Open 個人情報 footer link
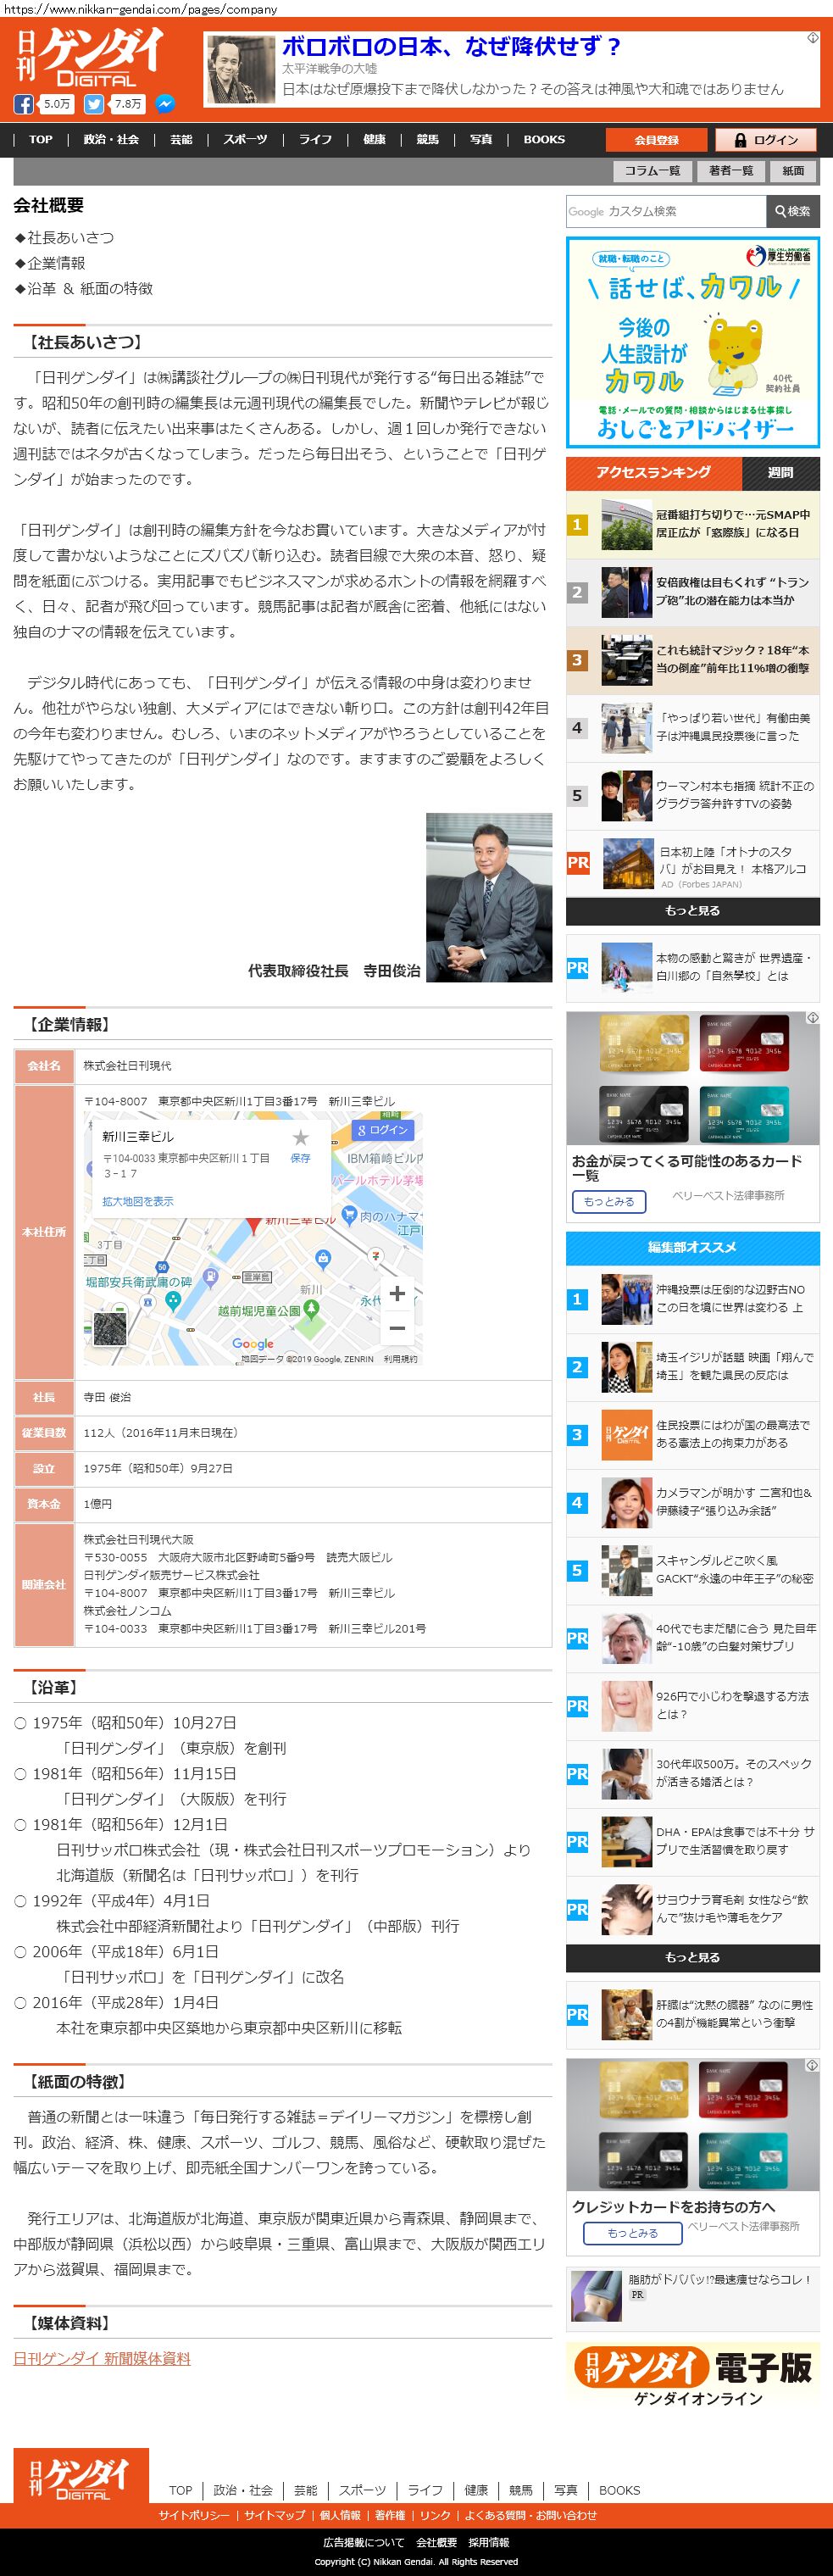Screen dimensions: 833x2576 pyautogui.click(x=340, y=2515)
